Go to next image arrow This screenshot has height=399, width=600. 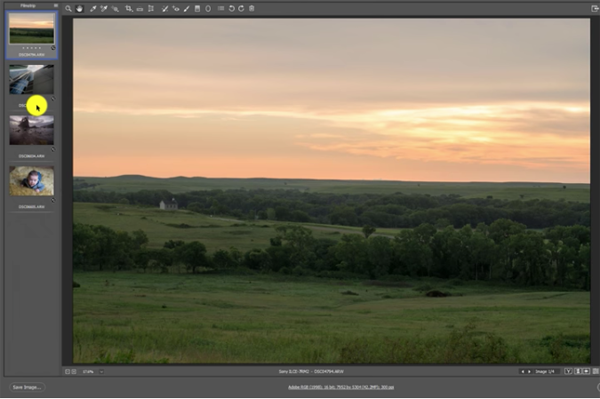[x=529, y=371]
